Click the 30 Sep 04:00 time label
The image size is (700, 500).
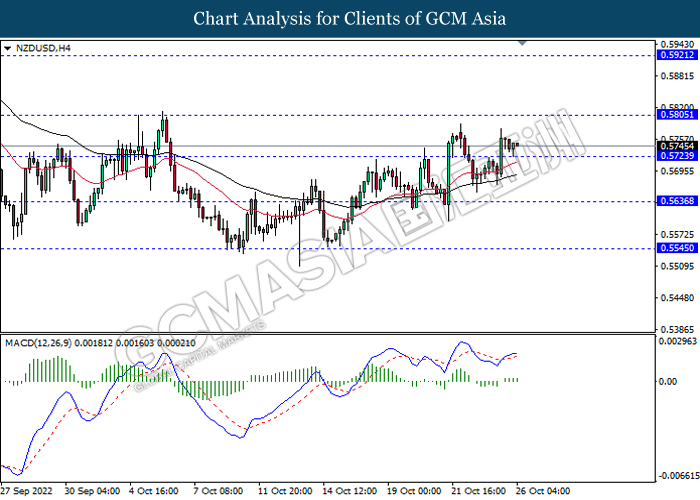coord(92,491)
